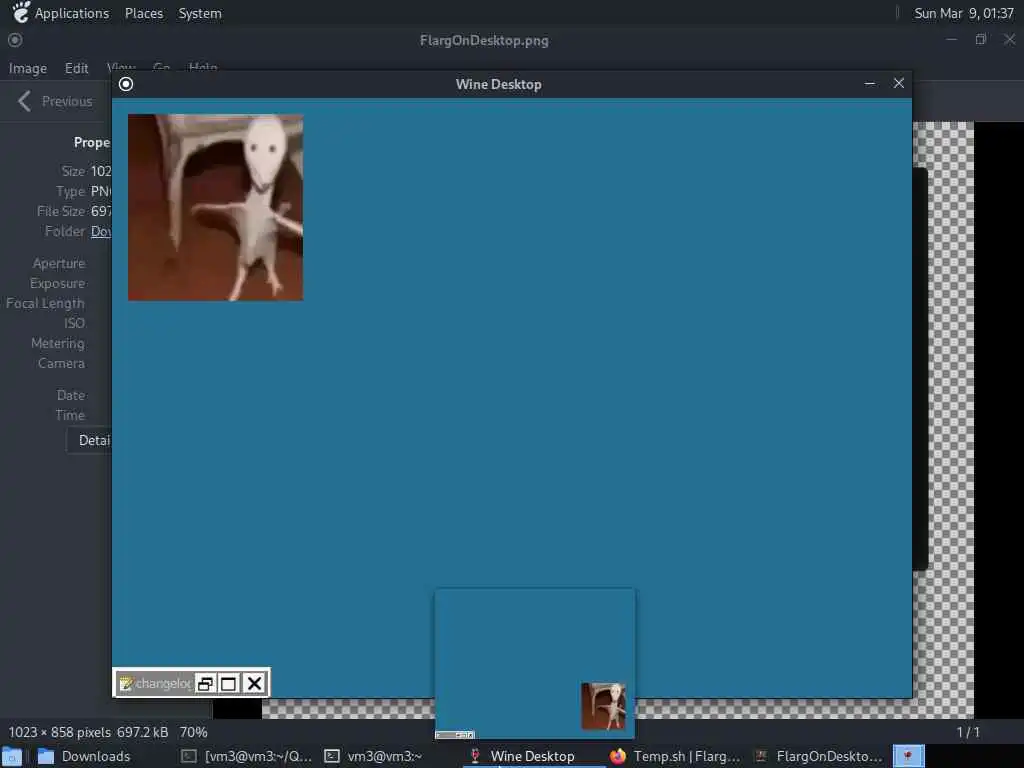Open the System menu

click(x=200, y=13)
